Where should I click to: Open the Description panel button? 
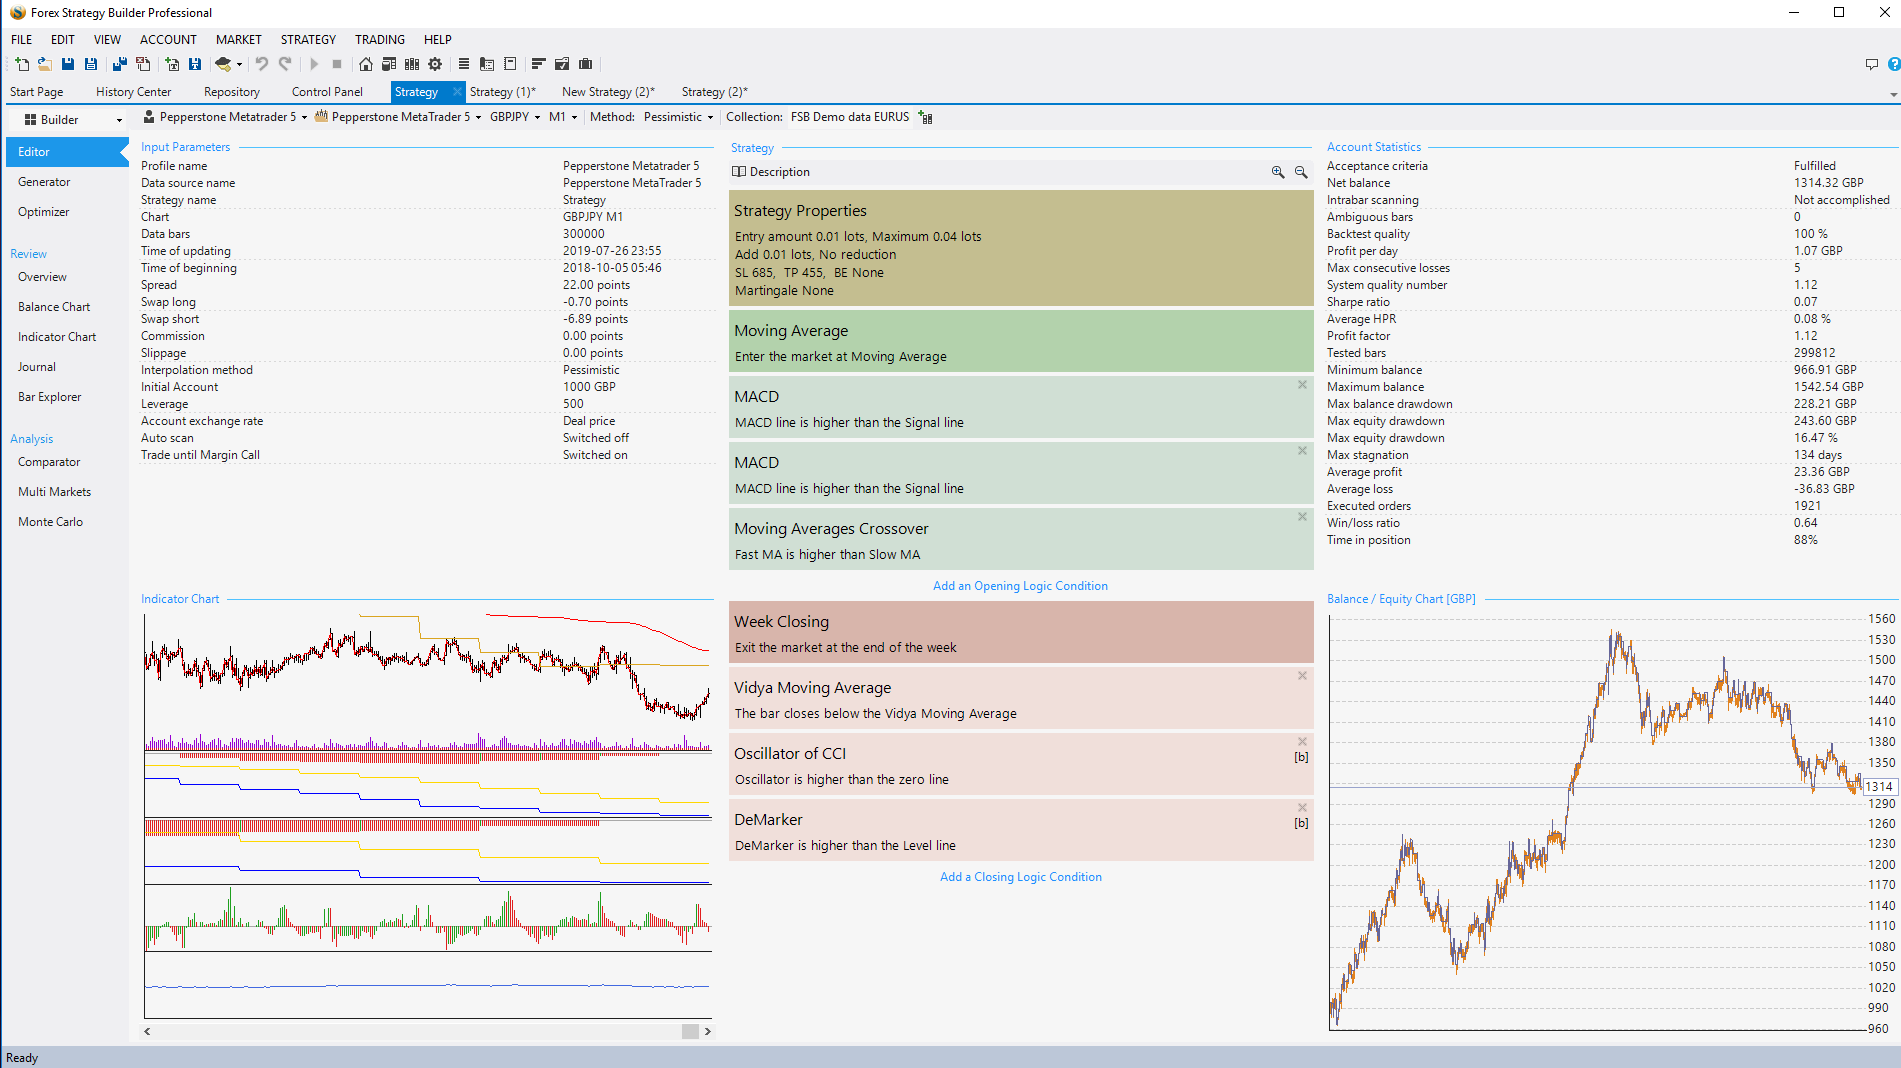point(771,172)
